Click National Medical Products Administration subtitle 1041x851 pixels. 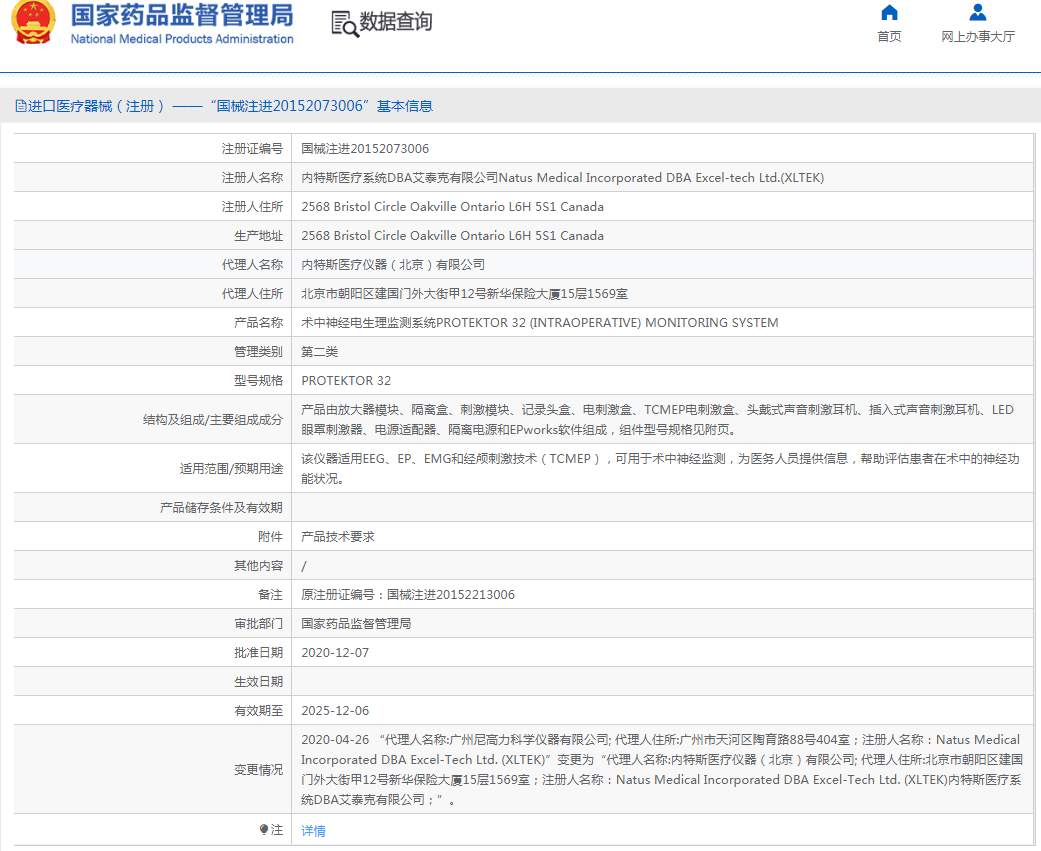coord(182,39)
